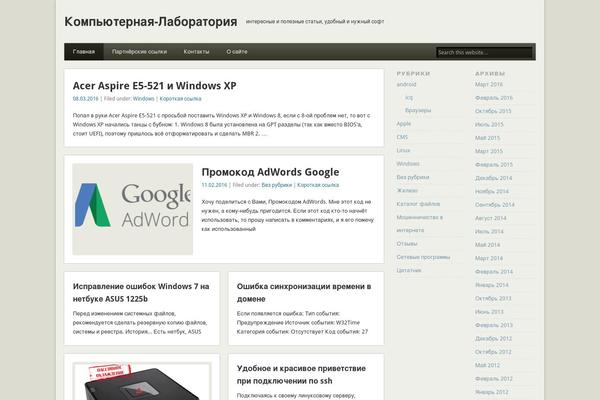Open the Ноябрь 2014 archive
600x400 pixels.
[x=492, y=191]
